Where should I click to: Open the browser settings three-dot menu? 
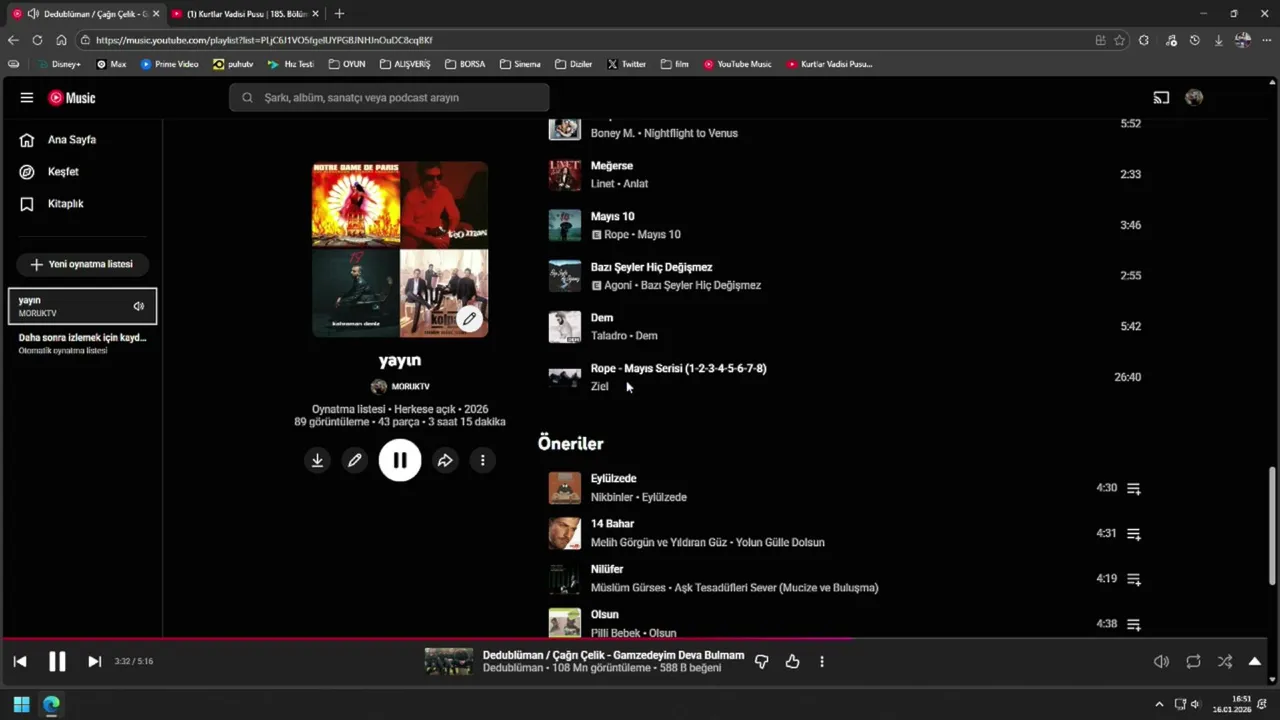pos(1267,40)
